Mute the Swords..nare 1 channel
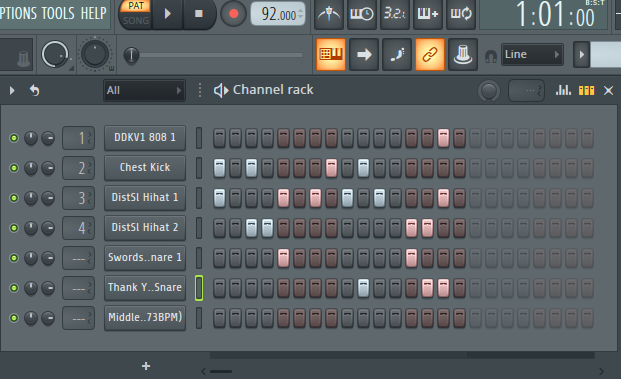 (x=14, y=258)
